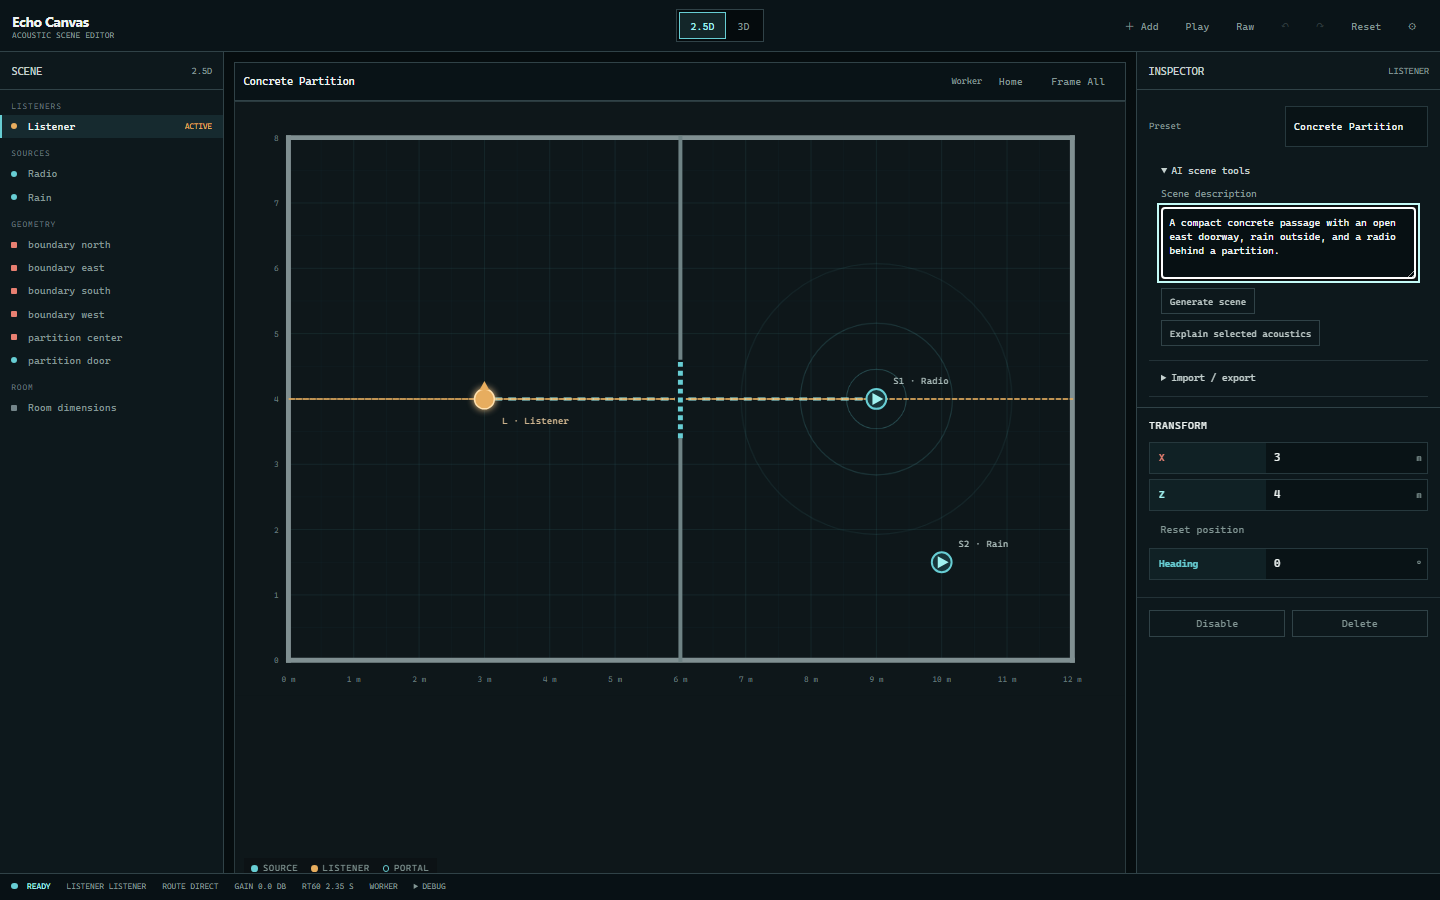Viewport: 1440px width, 900px height.
Task: Click Generate scene button
Action: tap(1208, 301)
